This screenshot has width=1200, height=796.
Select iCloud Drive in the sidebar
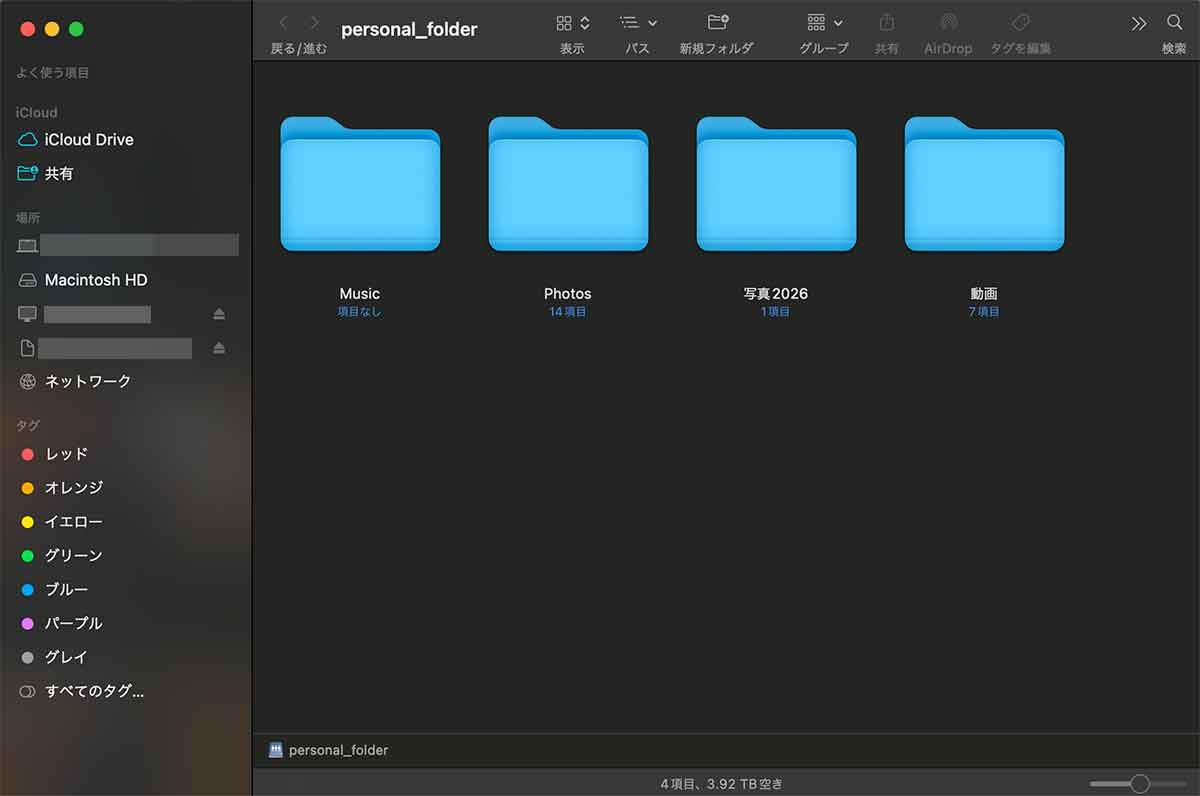(88, 139)
